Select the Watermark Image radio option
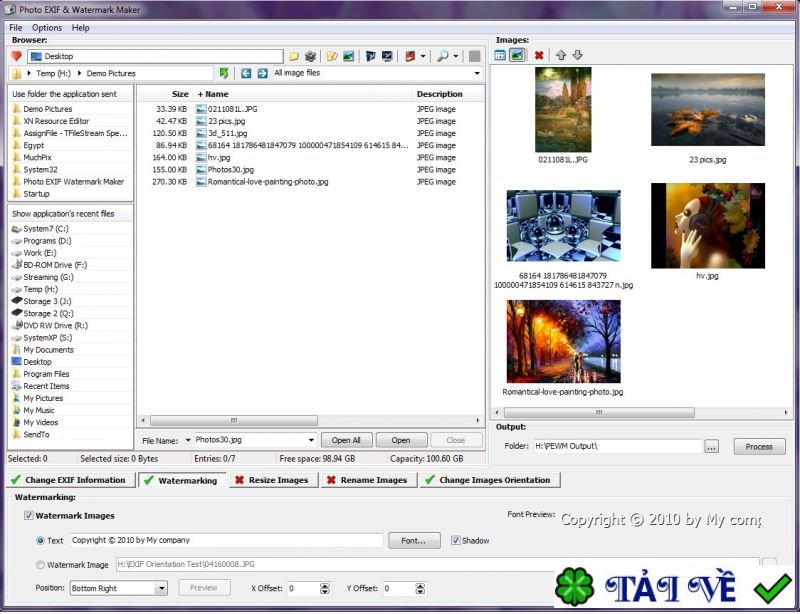 (x=40, y=564)
